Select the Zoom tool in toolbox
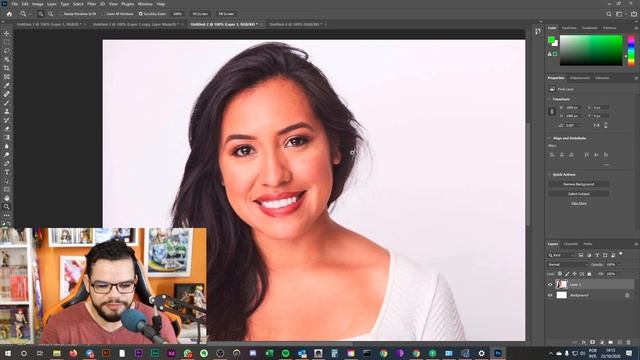 [7, 207]
